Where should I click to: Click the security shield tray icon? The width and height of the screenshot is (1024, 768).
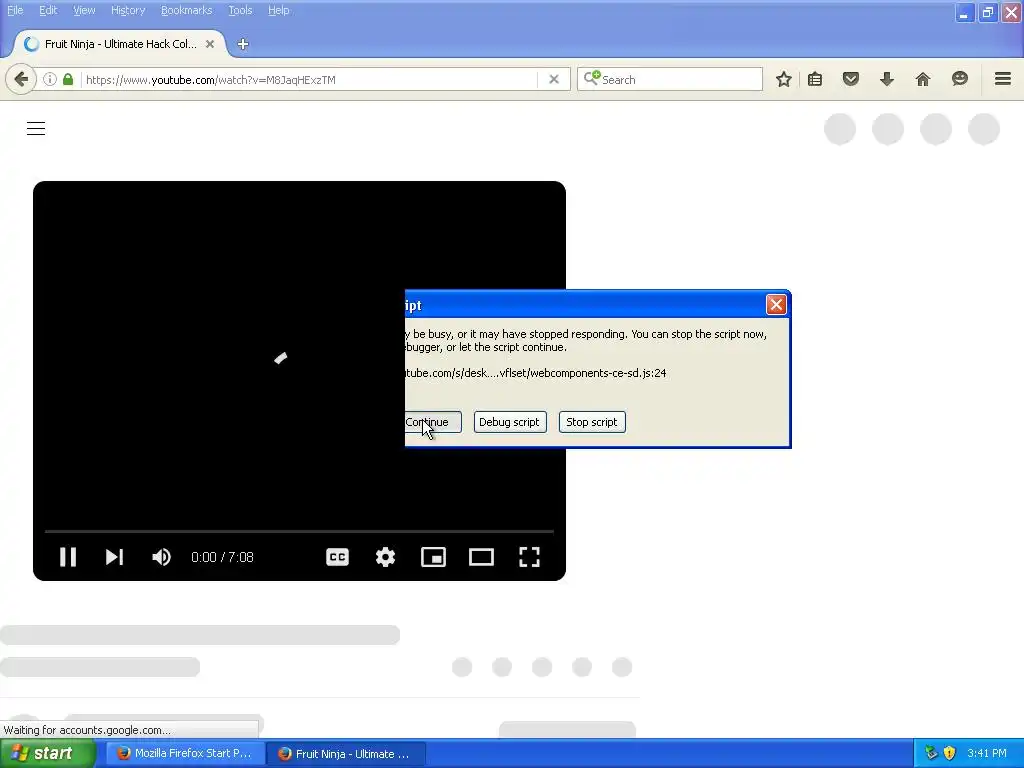coord(950,754)
